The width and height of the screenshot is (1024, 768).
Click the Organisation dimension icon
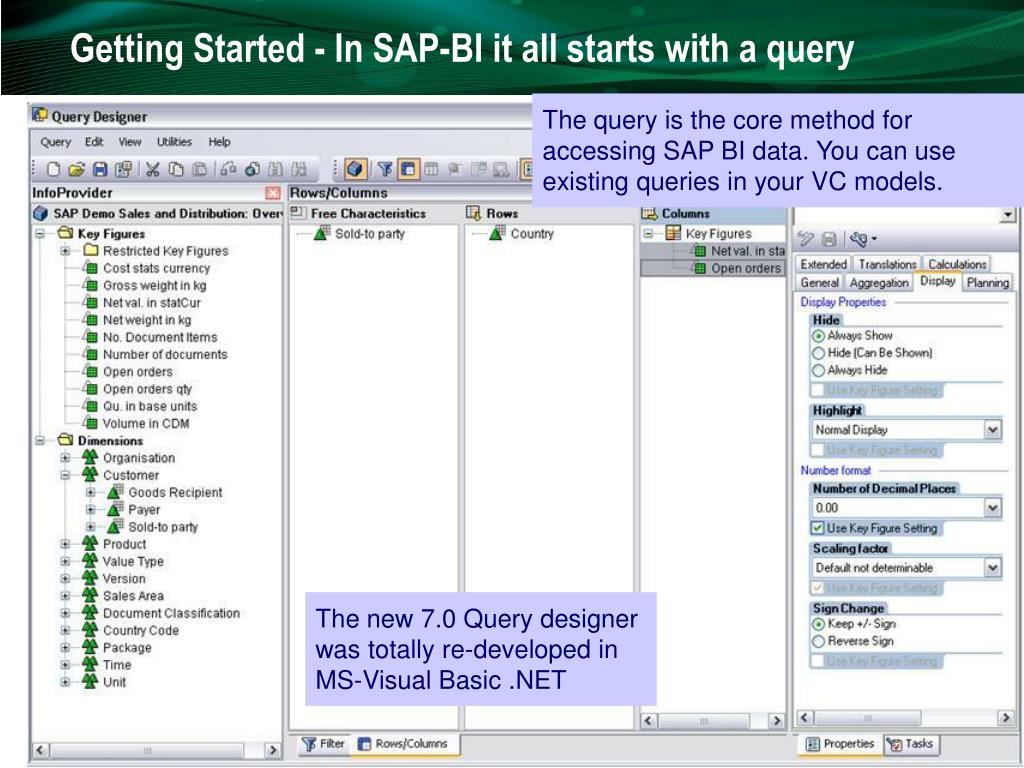[89, 457]
